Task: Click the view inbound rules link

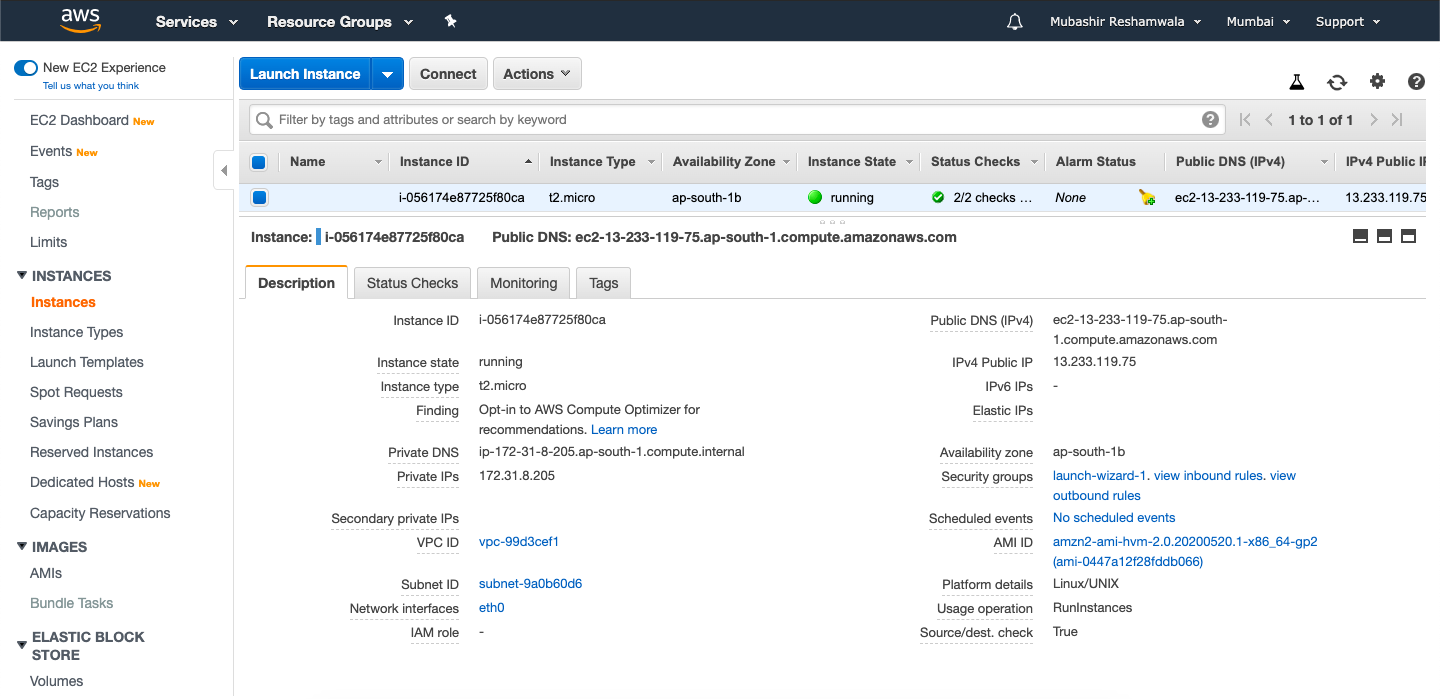Action: point(1209,476)
